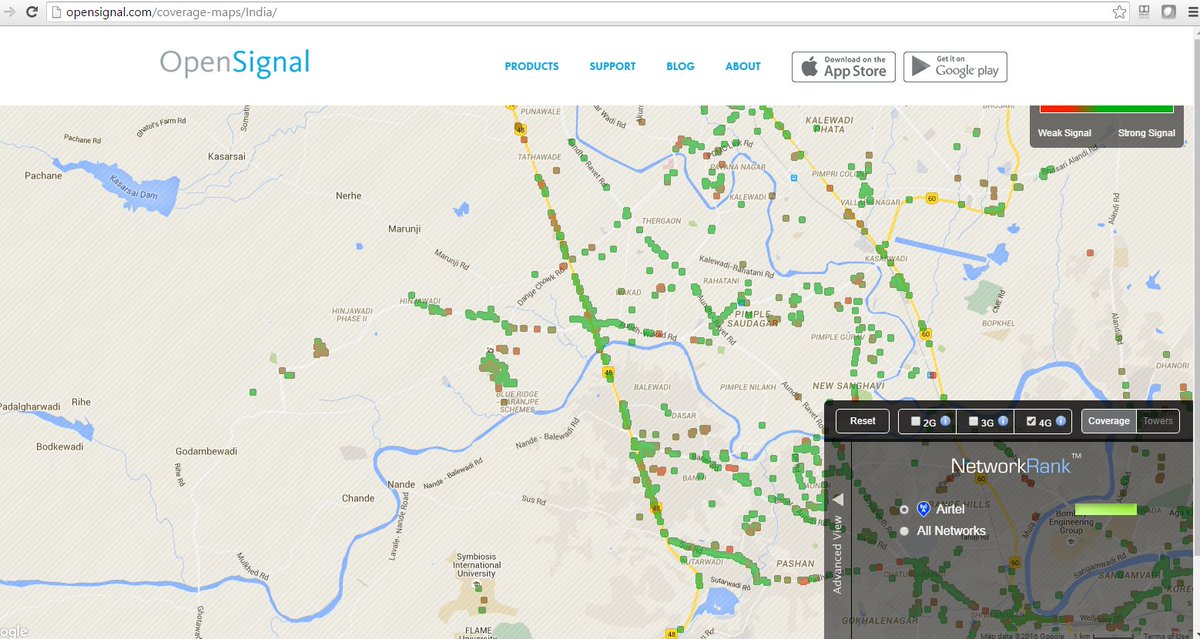Switch to Towers view
Viewport: 1200px width, 639px height.
click(x=1158, y=421)
